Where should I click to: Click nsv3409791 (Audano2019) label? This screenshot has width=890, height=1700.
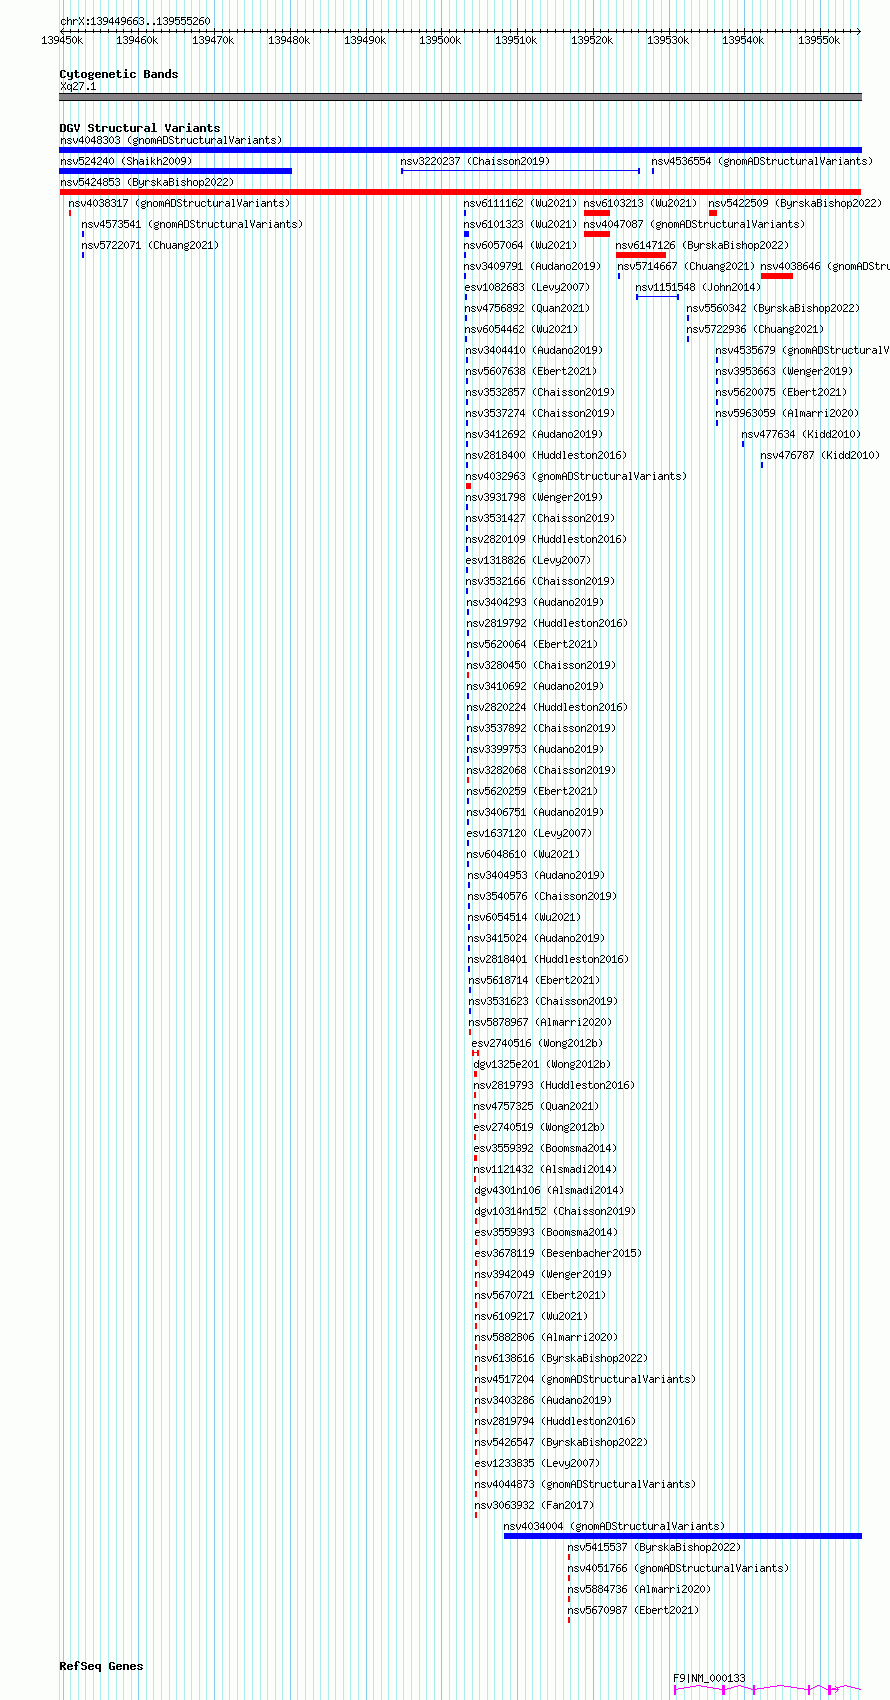point(533,266)
